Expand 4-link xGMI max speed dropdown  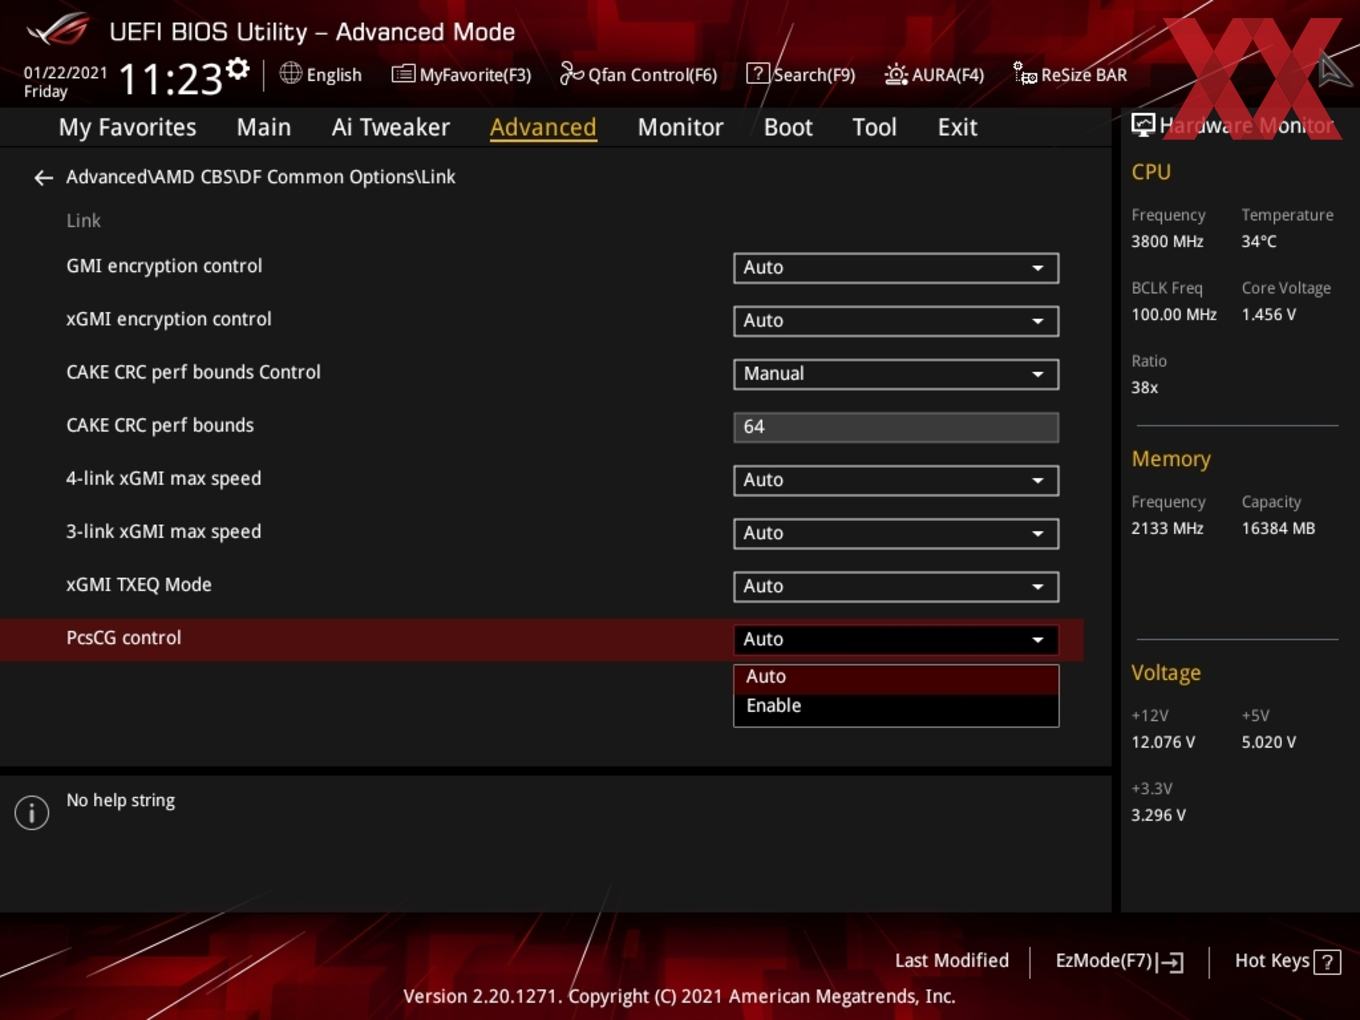(x=896, y=480)
